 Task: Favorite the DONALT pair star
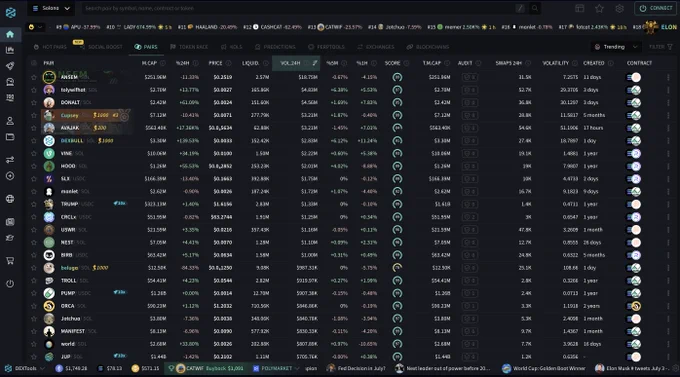[x=34, y=103]
